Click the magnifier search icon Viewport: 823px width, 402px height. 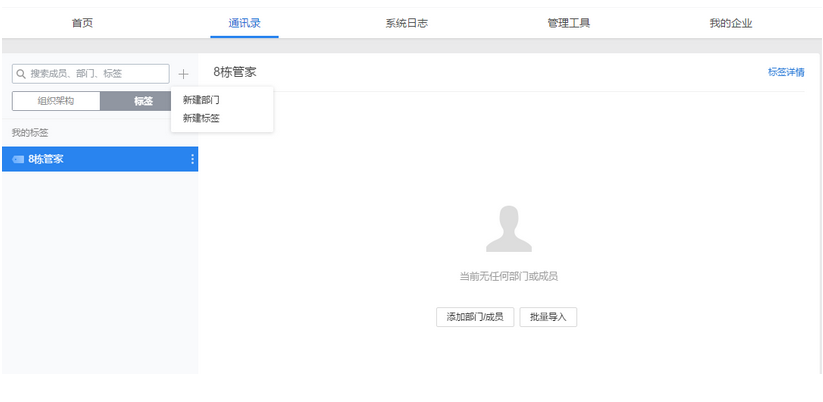21,74
